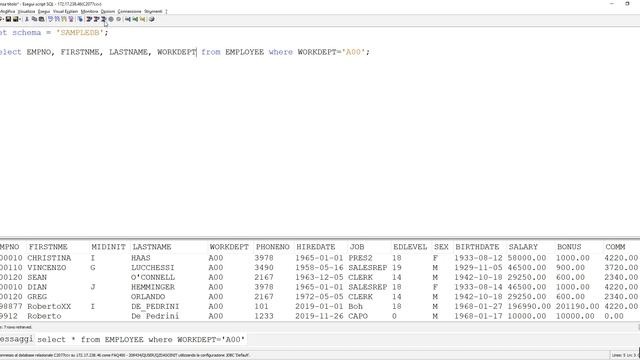
Task: Click the 3490 phone number cell
Action: [264, 268]
